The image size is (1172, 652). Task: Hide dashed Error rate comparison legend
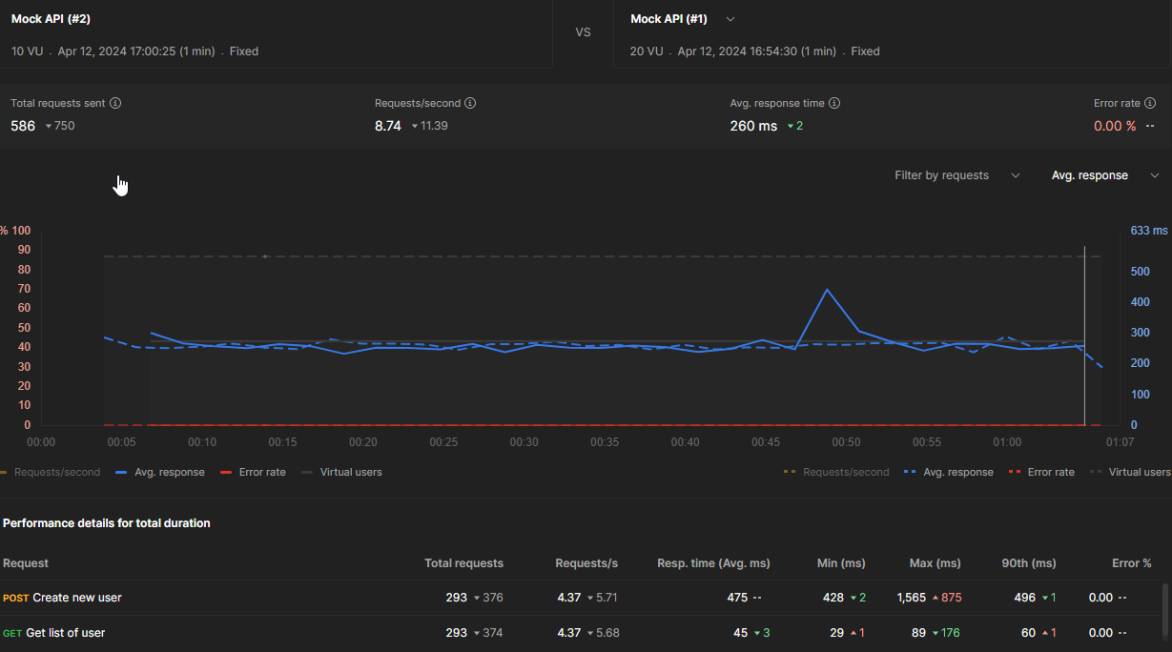pyautogui.click(x=1041, y=472)
